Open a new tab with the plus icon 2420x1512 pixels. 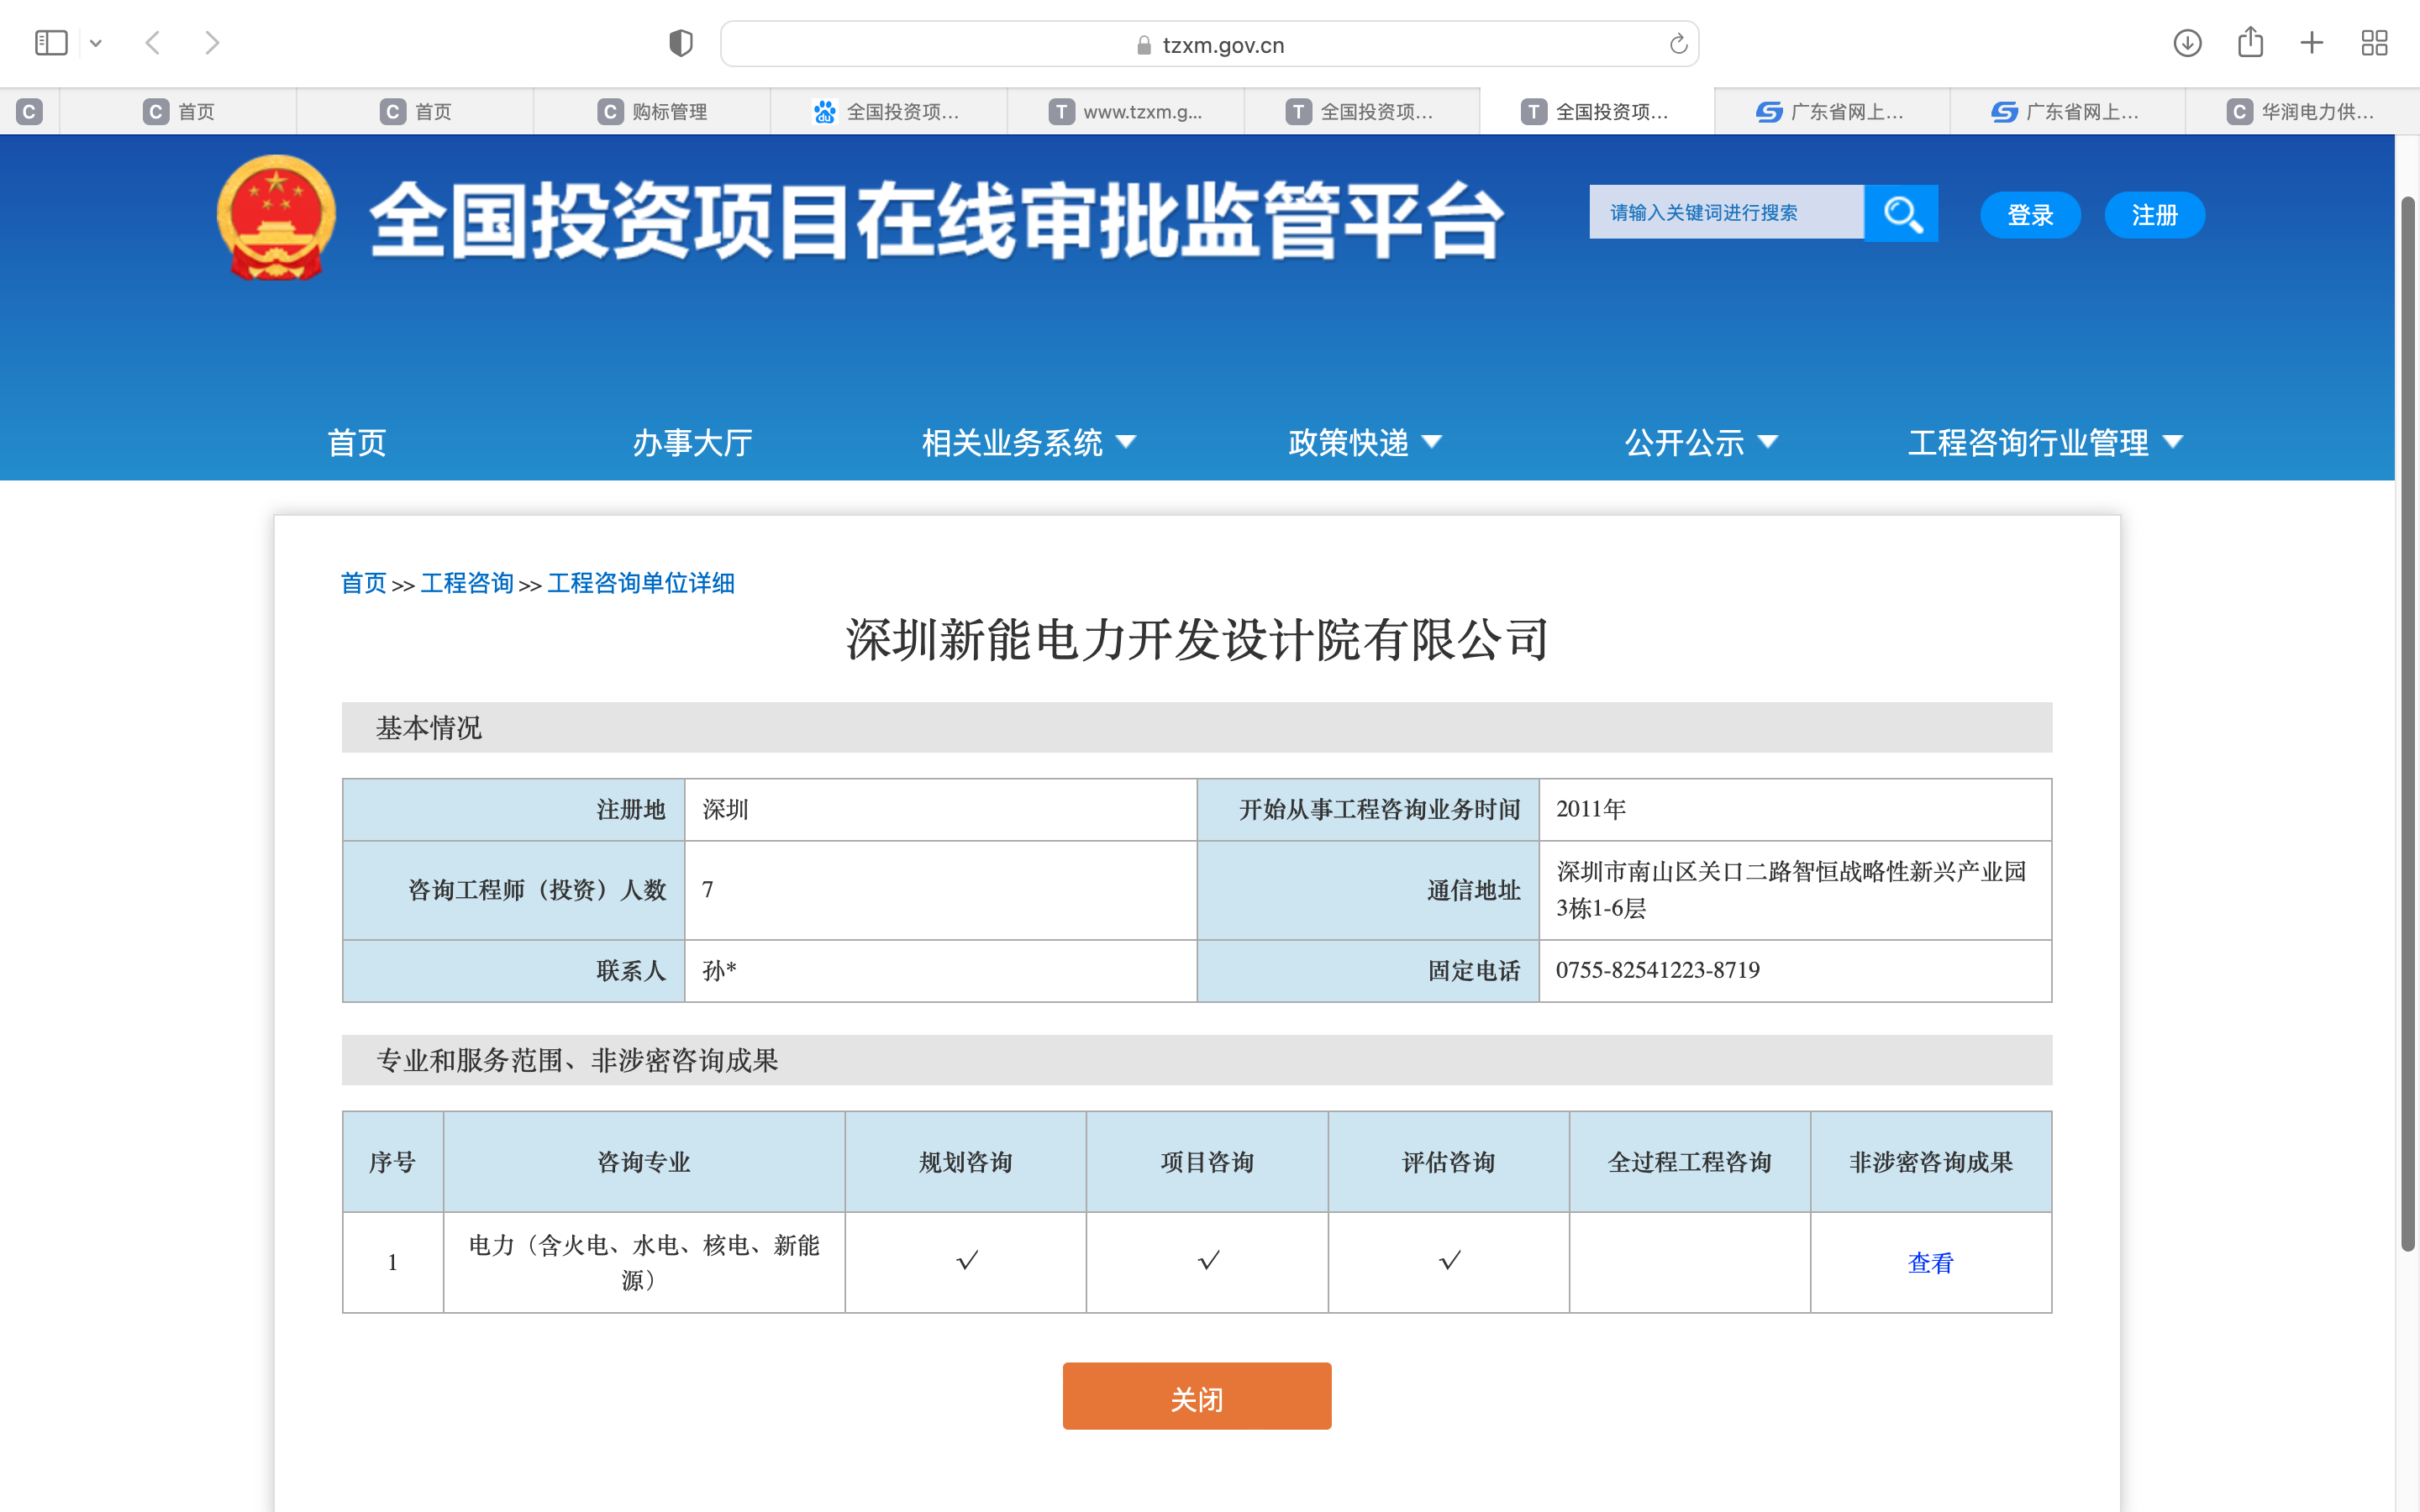pyautogui.click(x=2312, y=43)
